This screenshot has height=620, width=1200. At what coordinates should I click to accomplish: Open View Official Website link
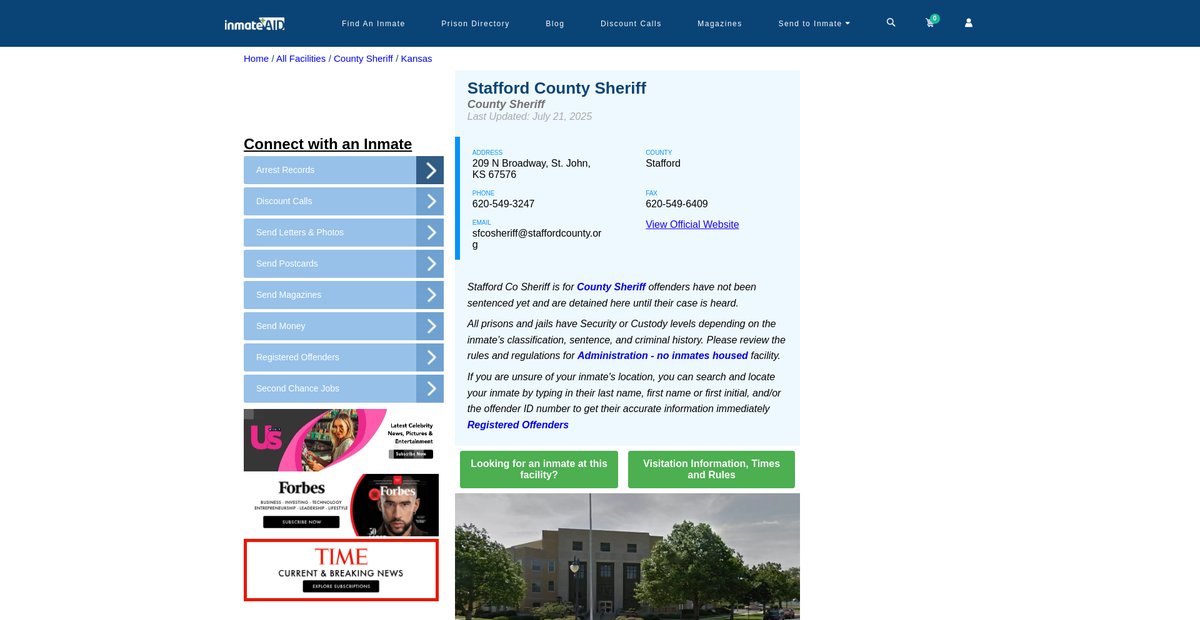tap(692, 225)
